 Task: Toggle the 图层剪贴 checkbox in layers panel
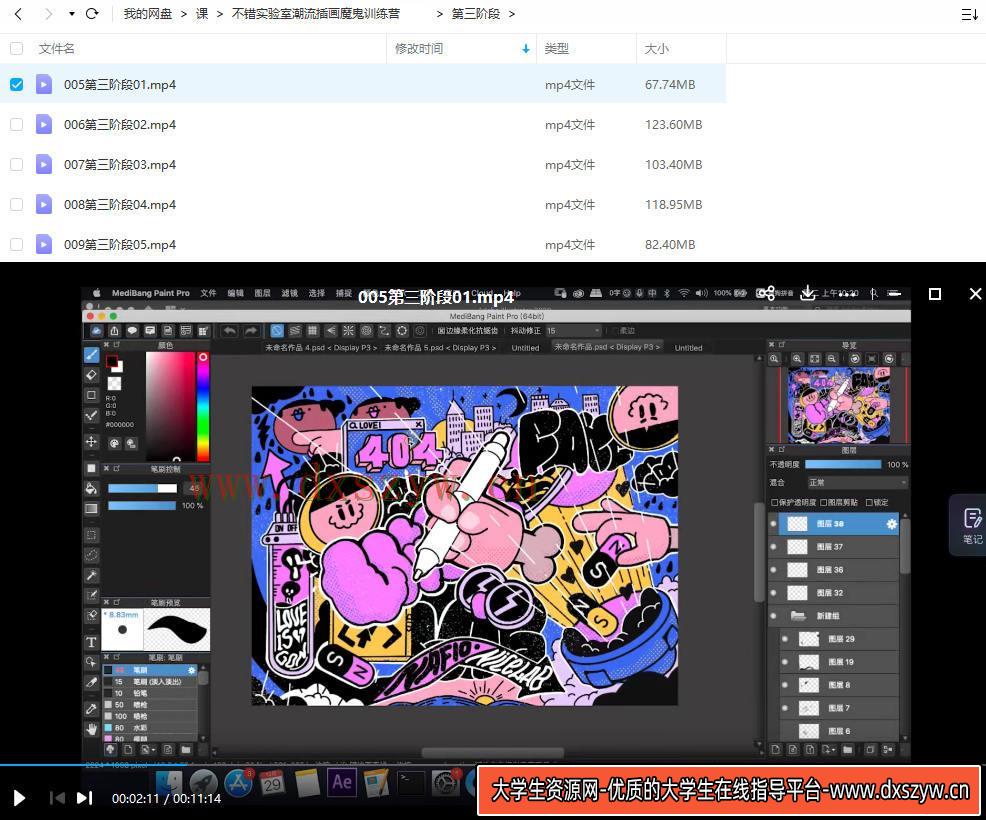[824, 502]
